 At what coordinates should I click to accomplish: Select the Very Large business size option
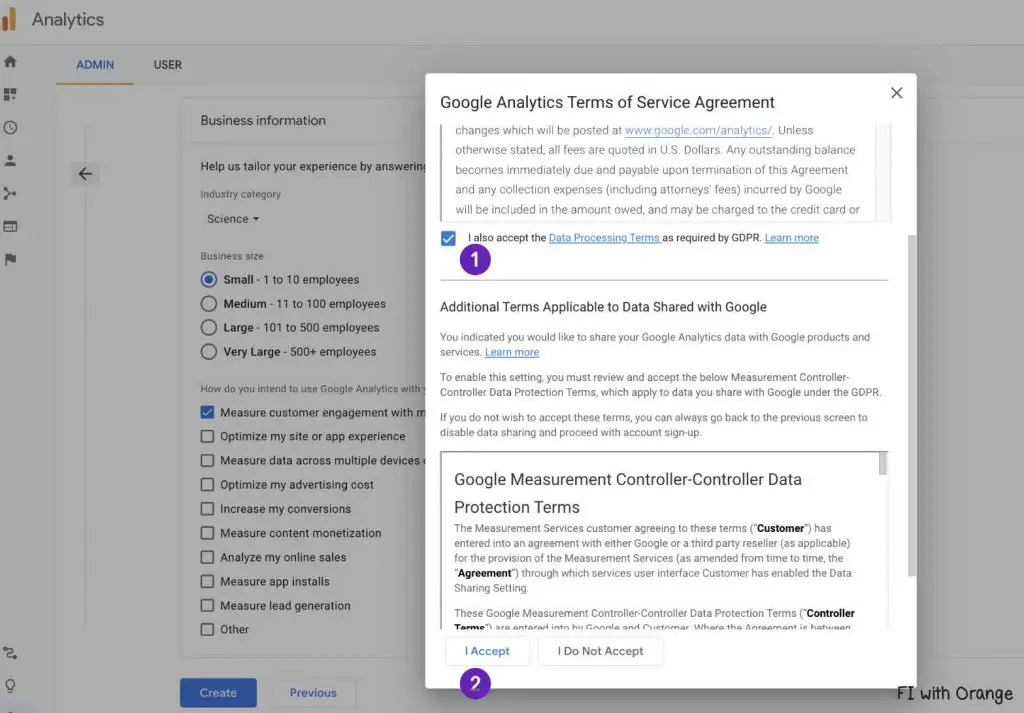(x=209, y=351)
